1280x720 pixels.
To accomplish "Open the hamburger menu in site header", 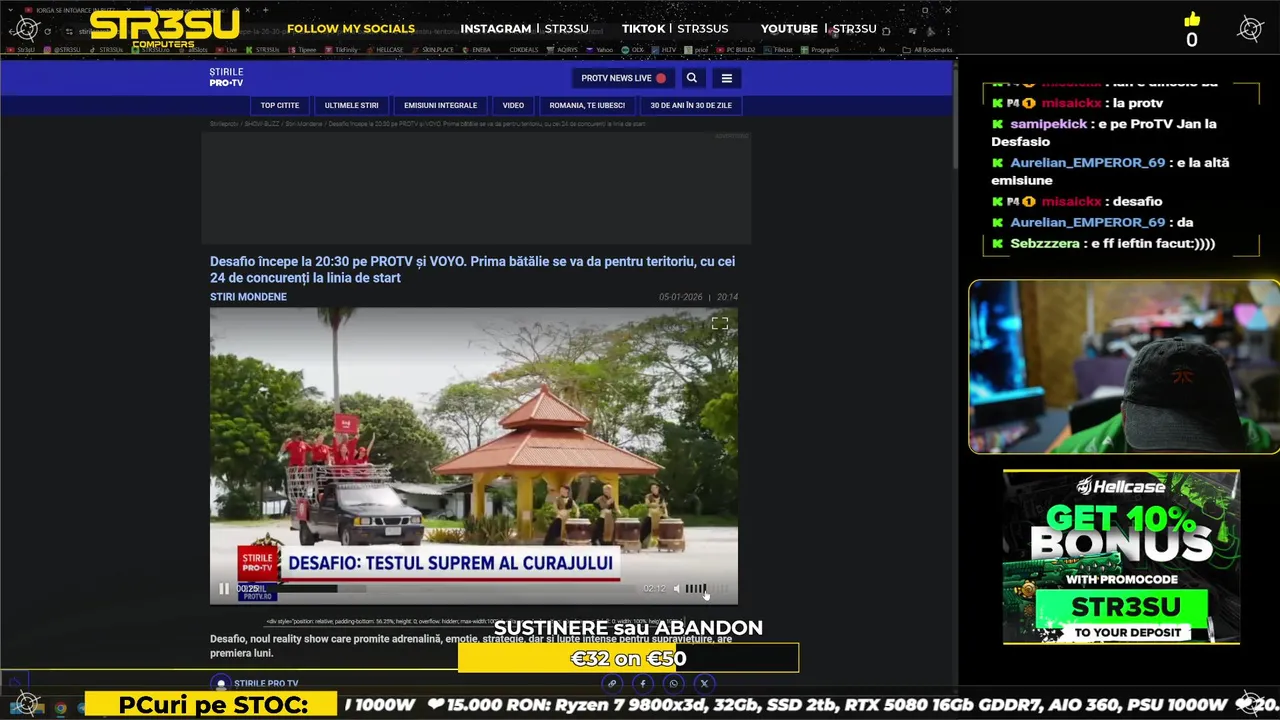I will [727, 78].
